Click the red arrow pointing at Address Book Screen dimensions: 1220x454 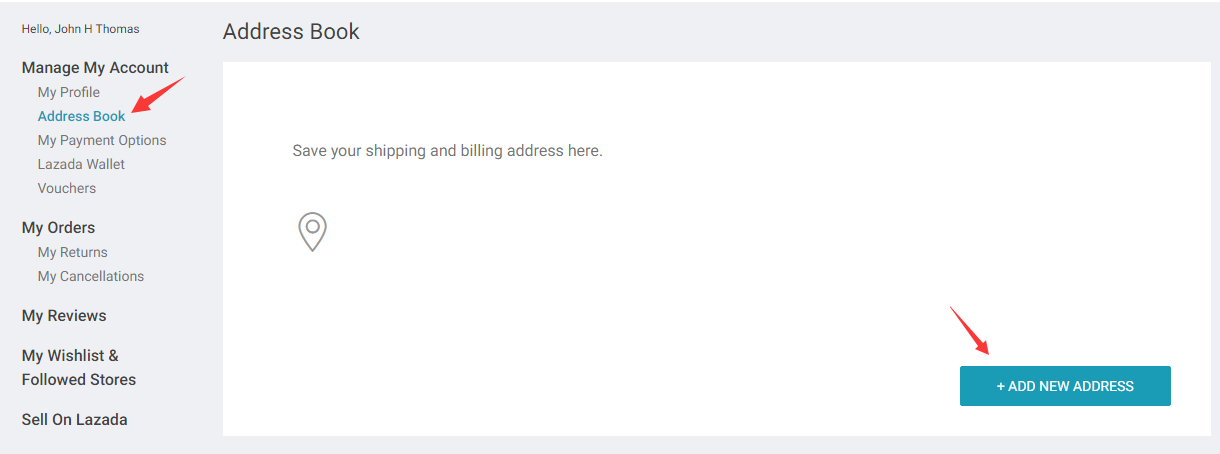(x=158, y=96)
